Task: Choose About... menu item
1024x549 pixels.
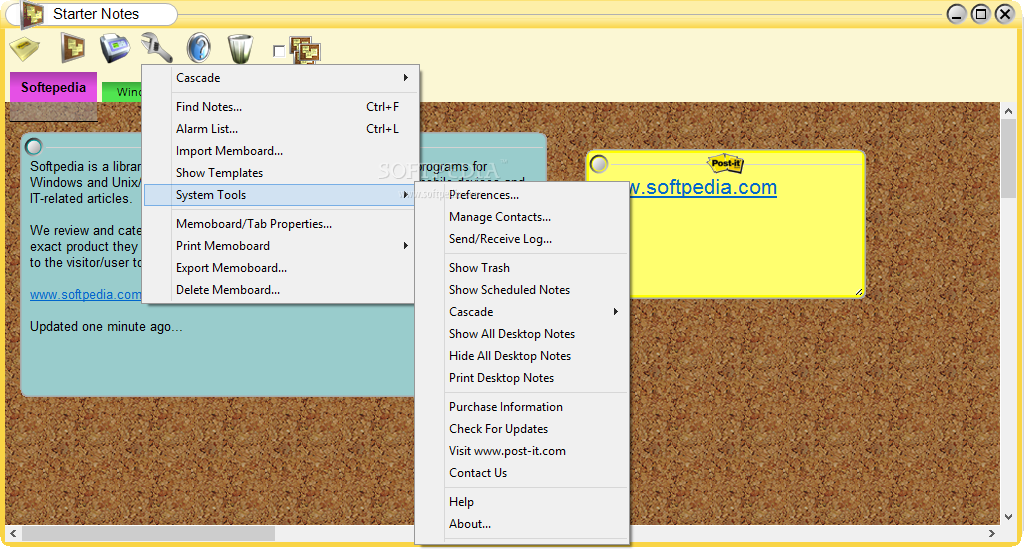Action: tap(522, 524)
